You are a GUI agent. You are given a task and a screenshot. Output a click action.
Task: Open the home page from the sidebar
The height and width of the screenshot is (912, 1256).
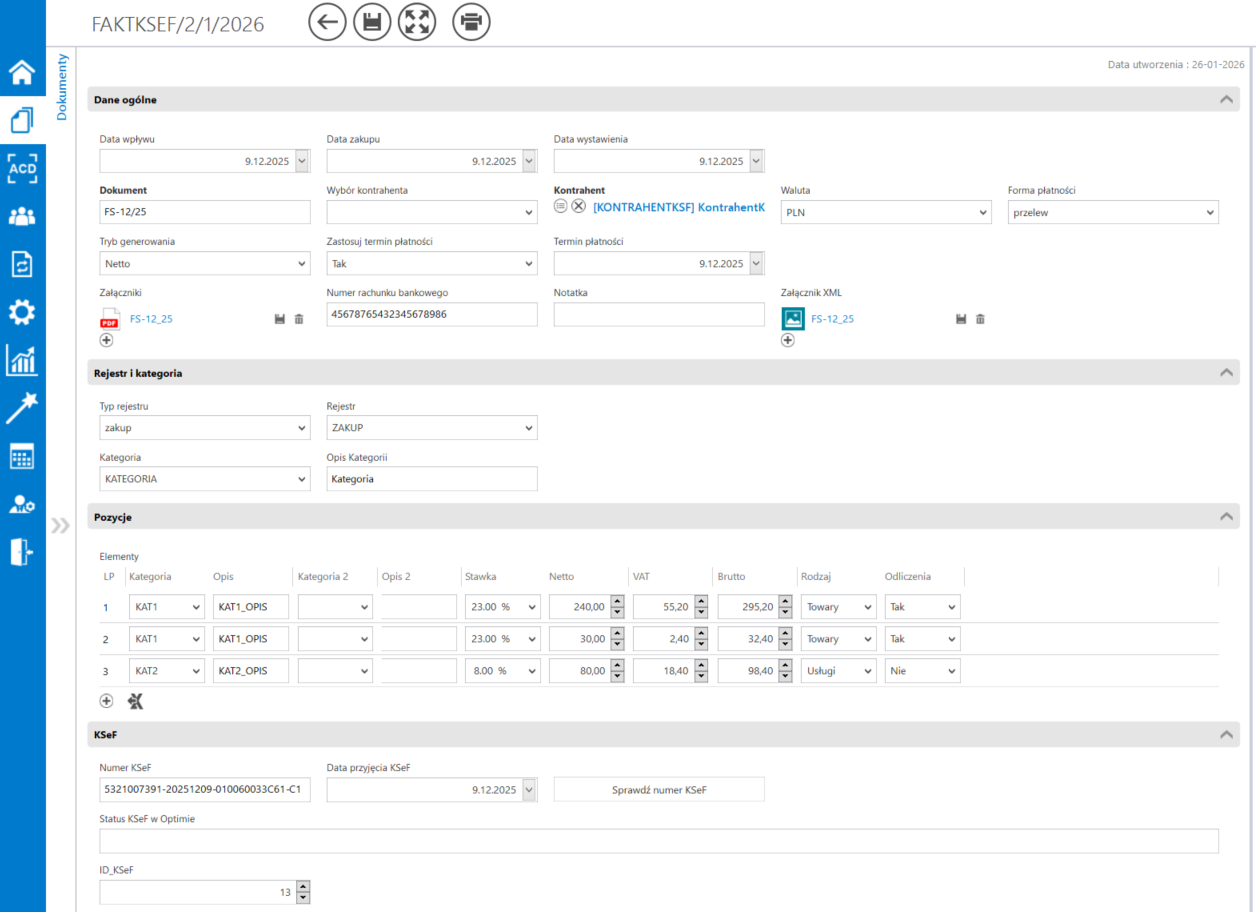click(22, 73)
